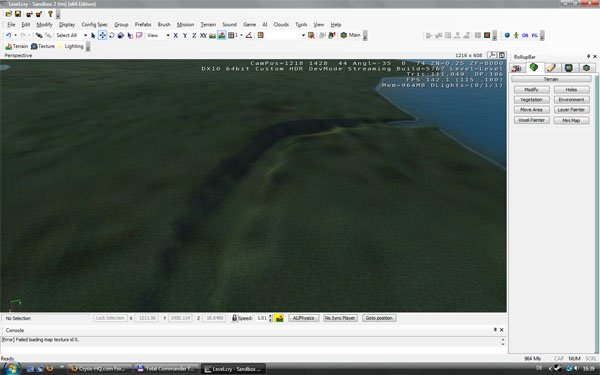The width and height of the screenshot is (600, 375).
Task: Toggle the No Sync Player button
Action: 340,318
